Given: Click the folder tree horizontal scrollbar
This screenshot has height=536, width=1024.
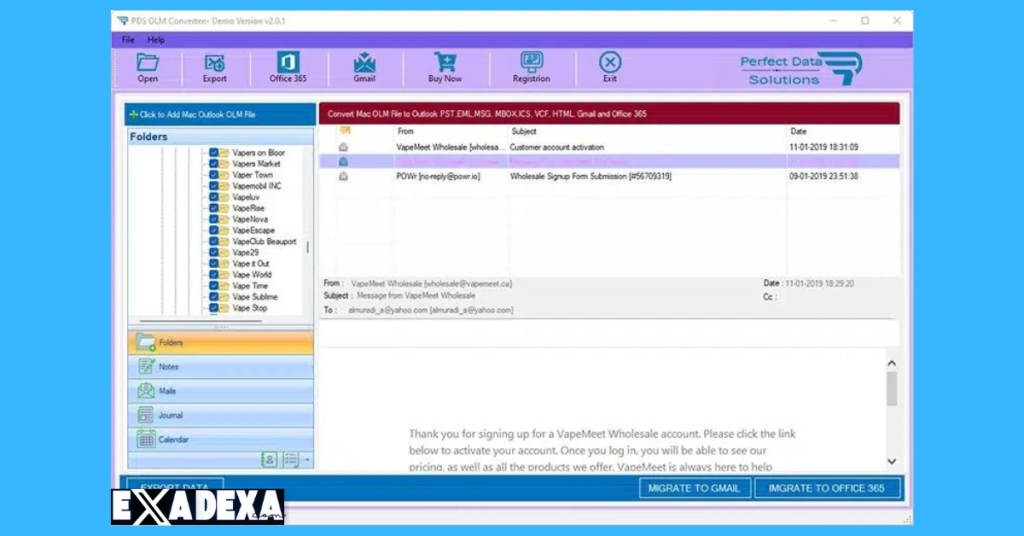Looking at the screenshot, I should click(200, 321).
